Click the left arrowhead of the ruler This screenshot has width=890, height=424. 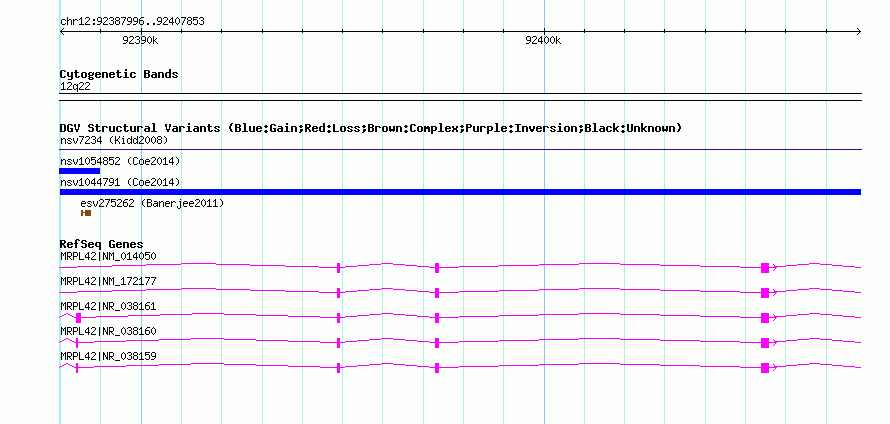[x=62, y=31]
